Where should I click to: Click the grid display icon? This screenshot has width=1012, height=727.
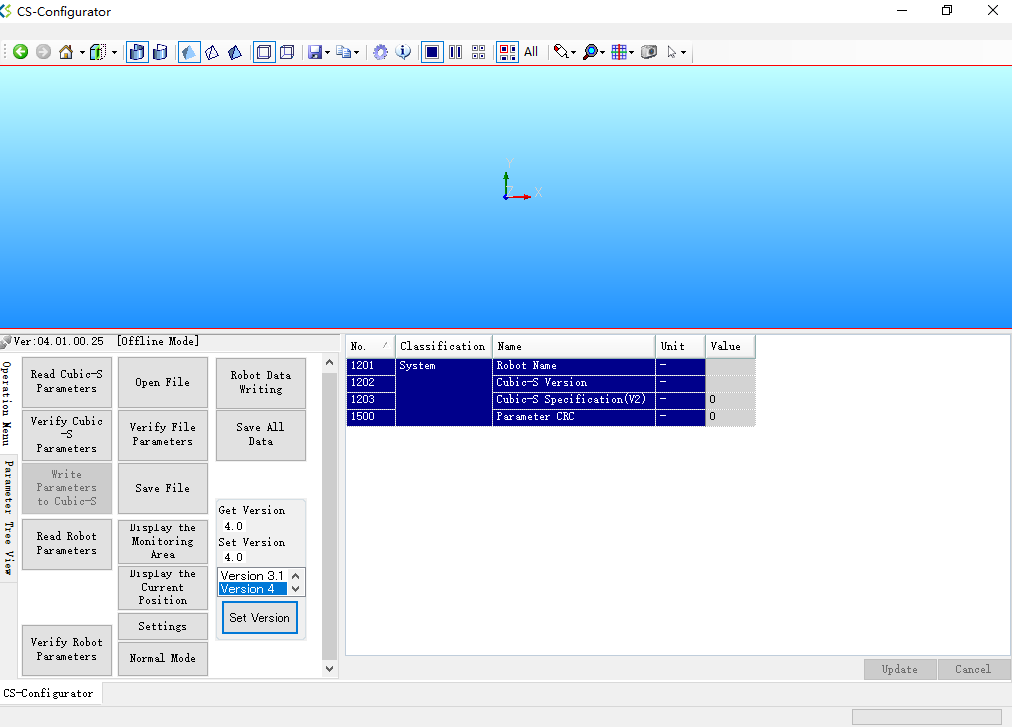[x=620, y=51]
